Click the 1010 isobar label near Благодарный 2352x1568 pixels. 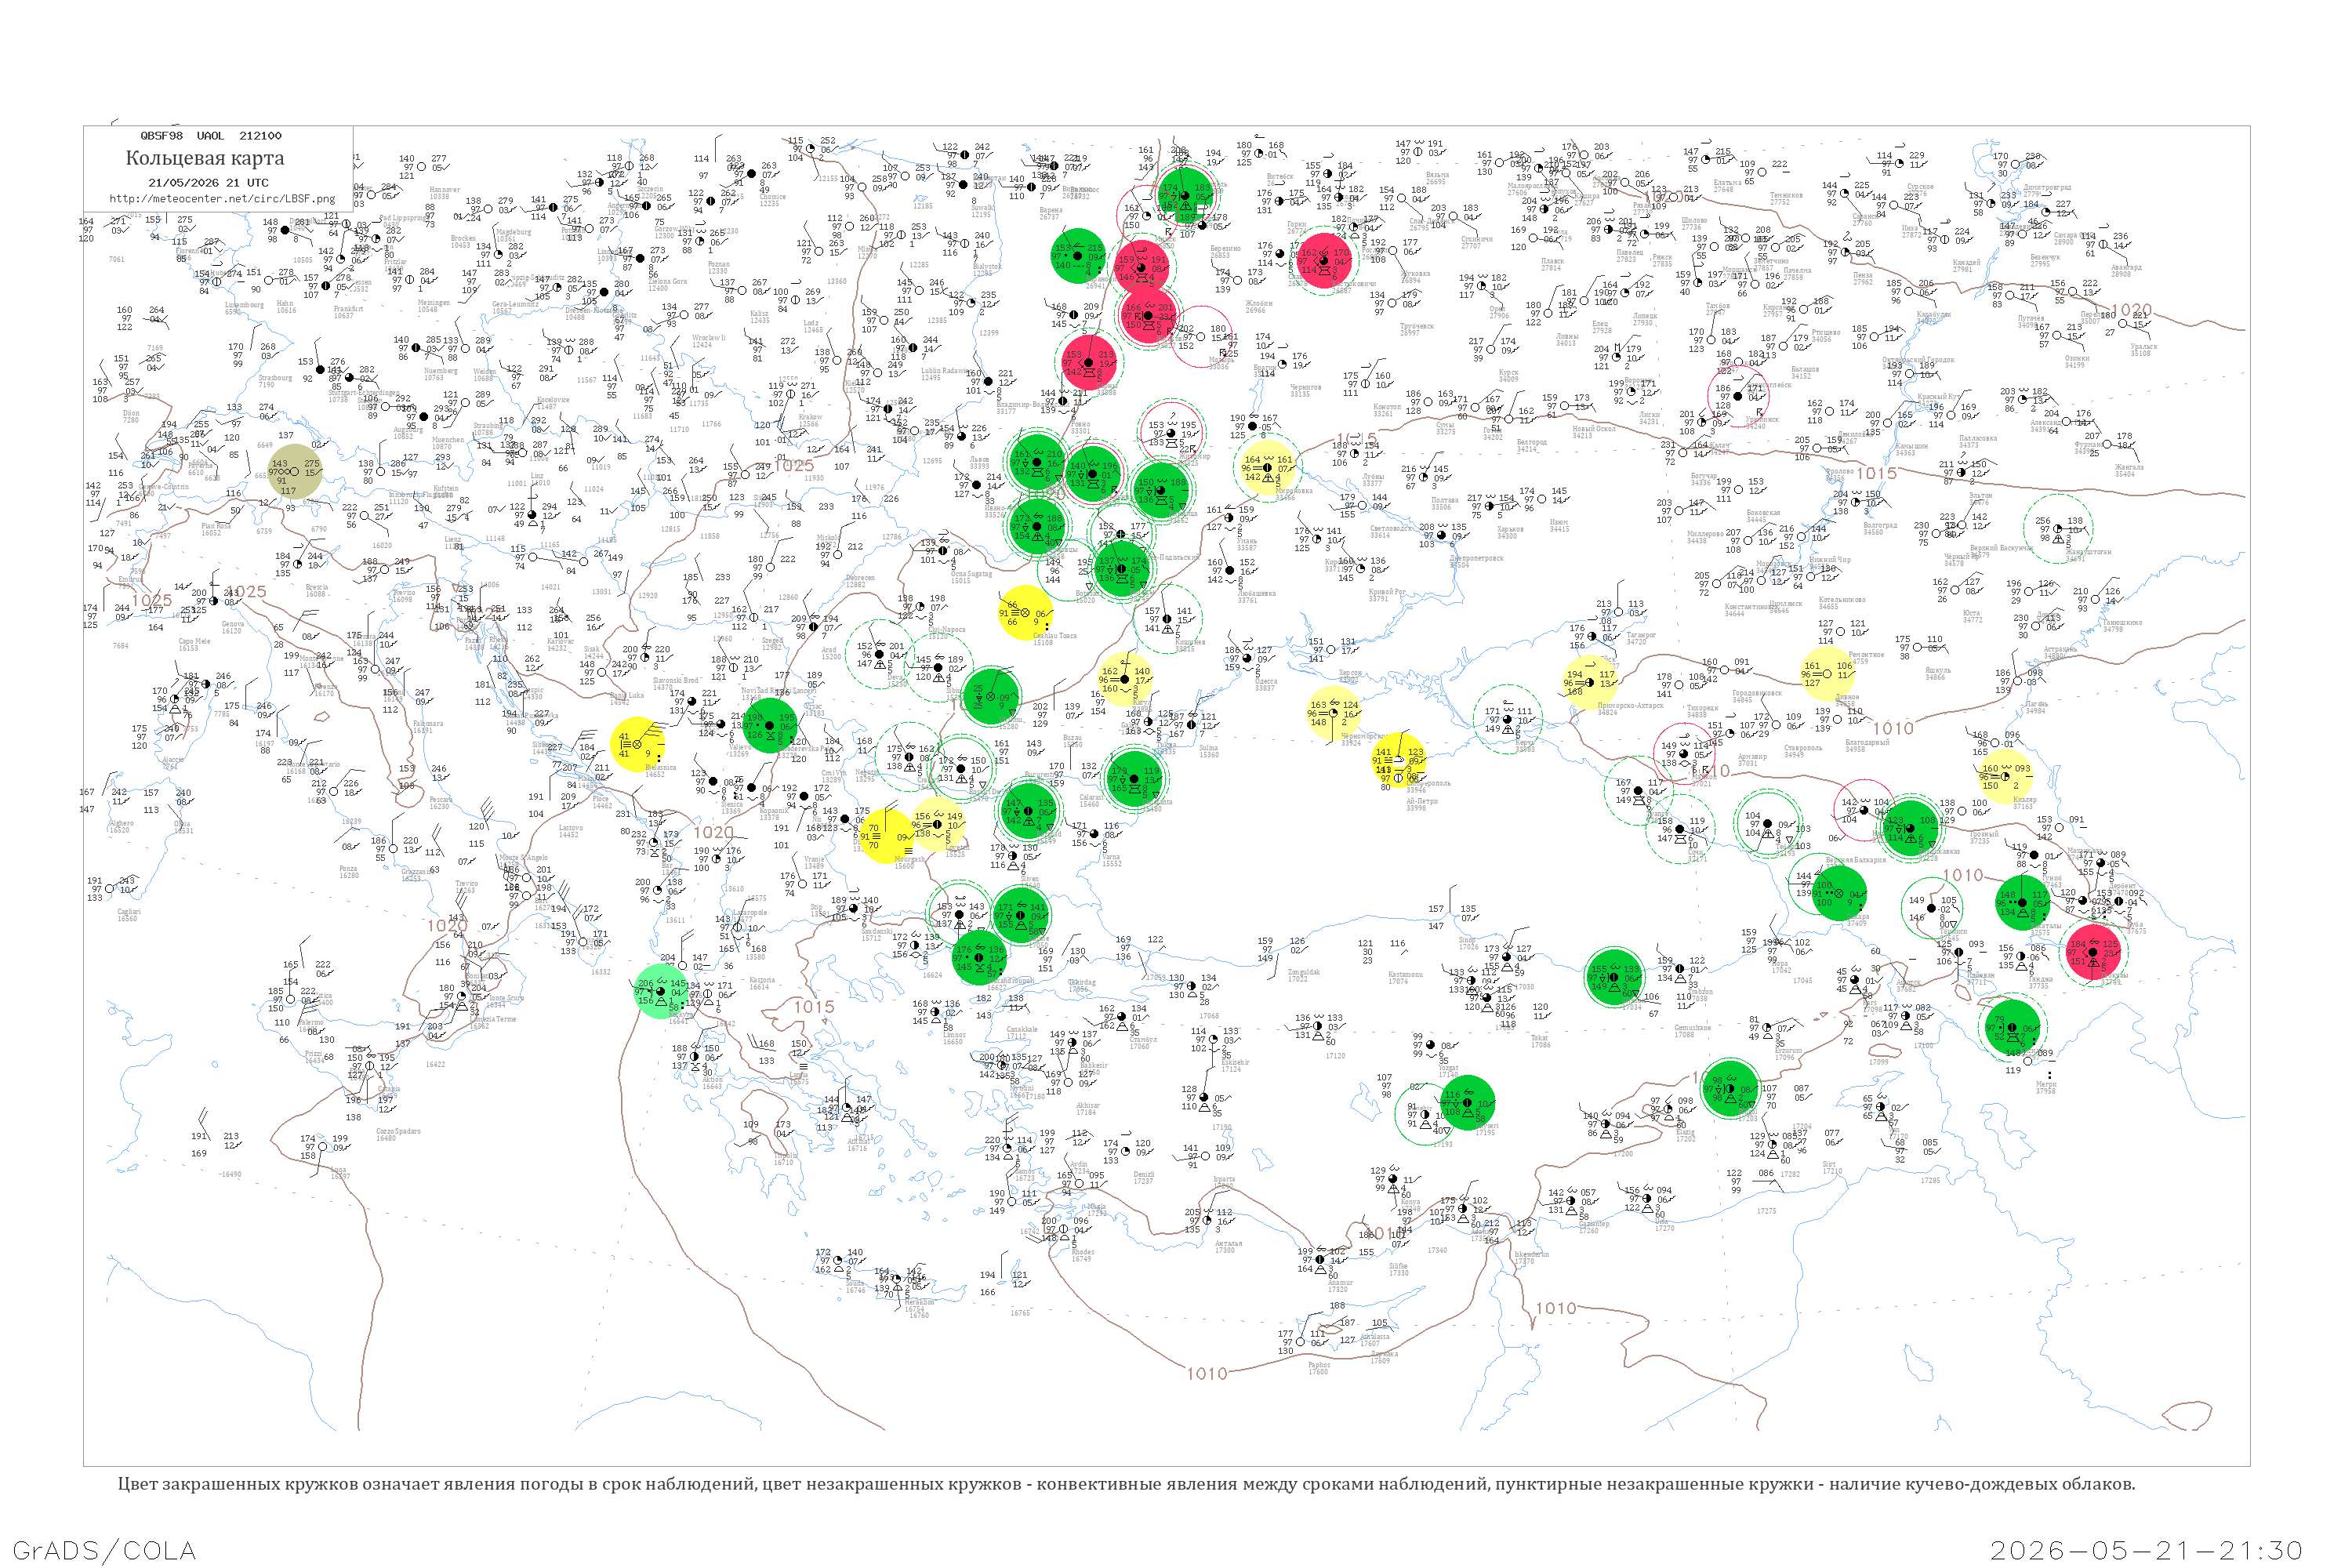click(x=1893, y=728)
